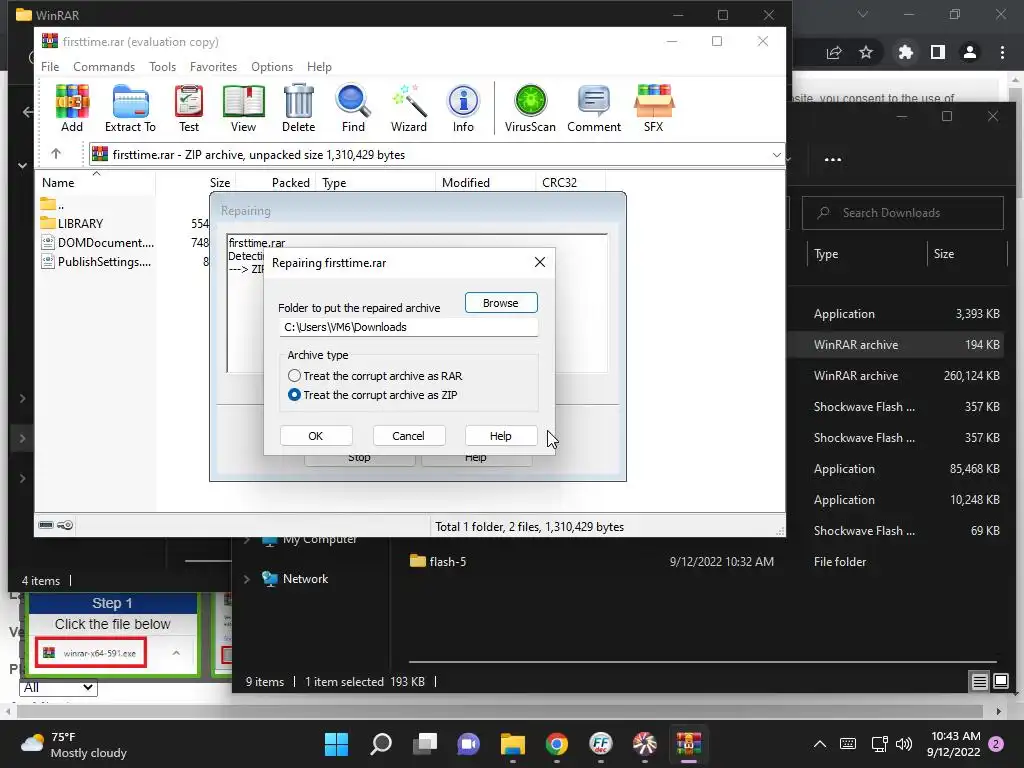Click Cancel in Repairing firsttime.rar dialog

tap(409, 436)
